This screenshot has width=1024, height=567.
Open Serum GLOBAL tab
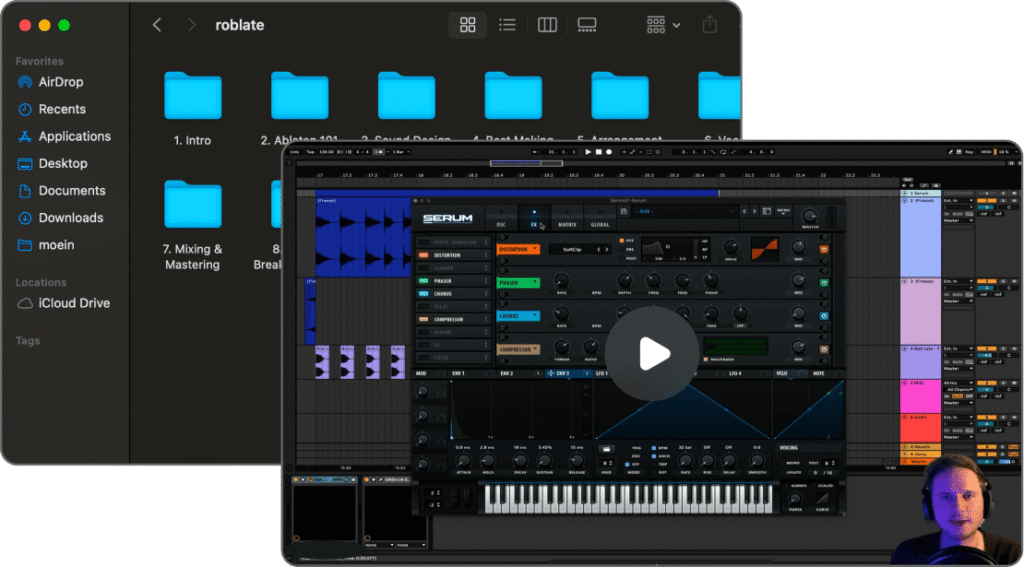[600, 218]
